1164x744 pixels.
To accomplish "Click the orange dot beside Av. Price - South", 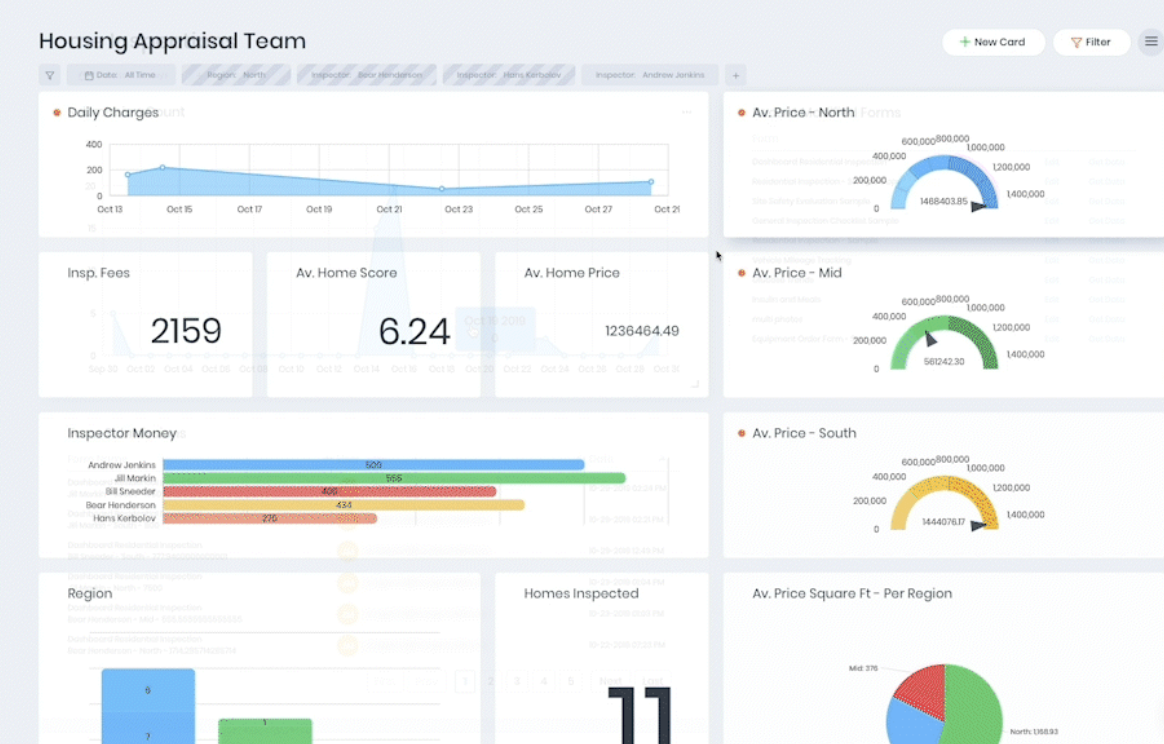I will point(741,433).
